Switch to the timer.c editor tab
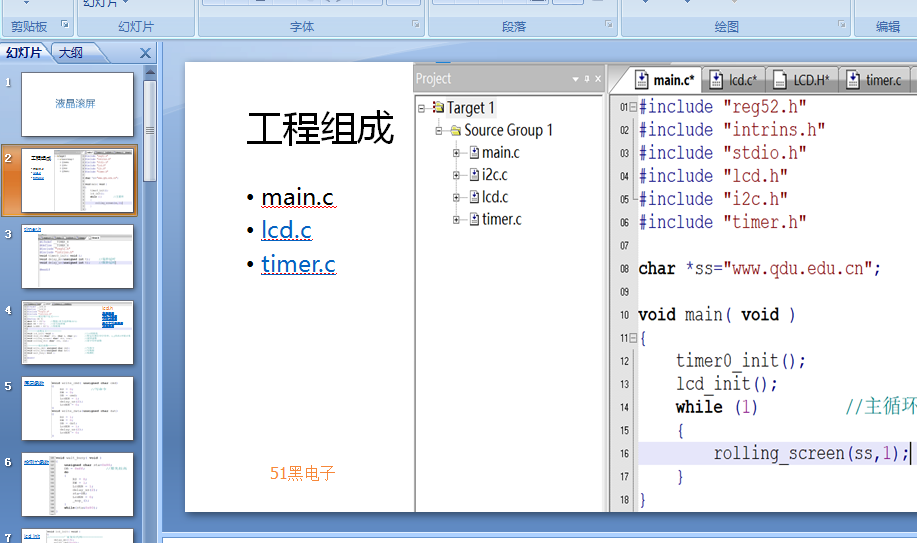This screenshot has height=543, width=917. pos(874,80)
